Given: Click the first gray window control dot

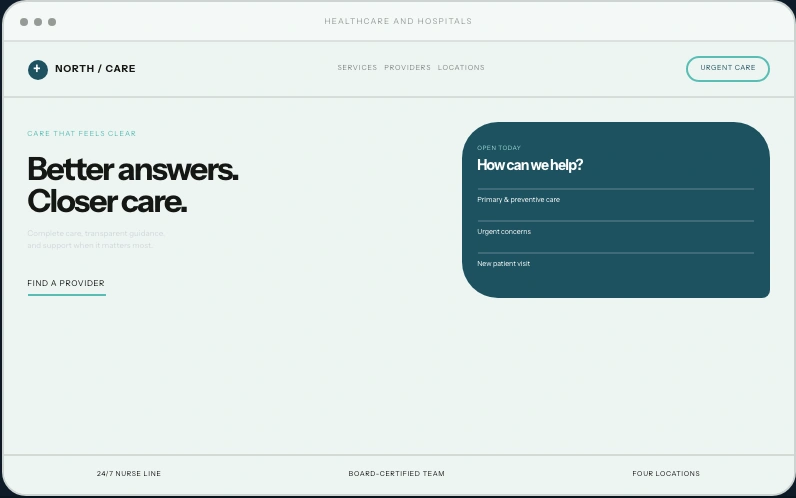Looking at the screenshot, I should [24, 22].
